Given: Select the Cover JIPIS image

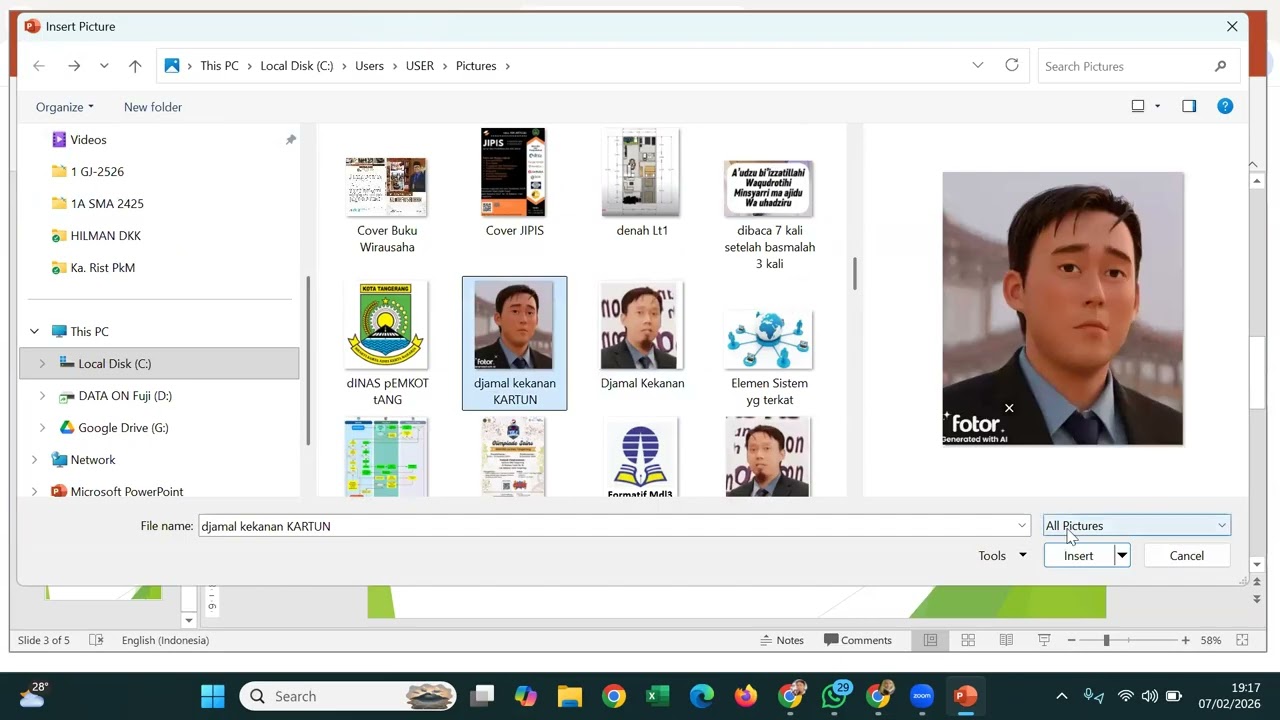Looking at the screenshot, I should pyautogui.click(x=514, y=182).
